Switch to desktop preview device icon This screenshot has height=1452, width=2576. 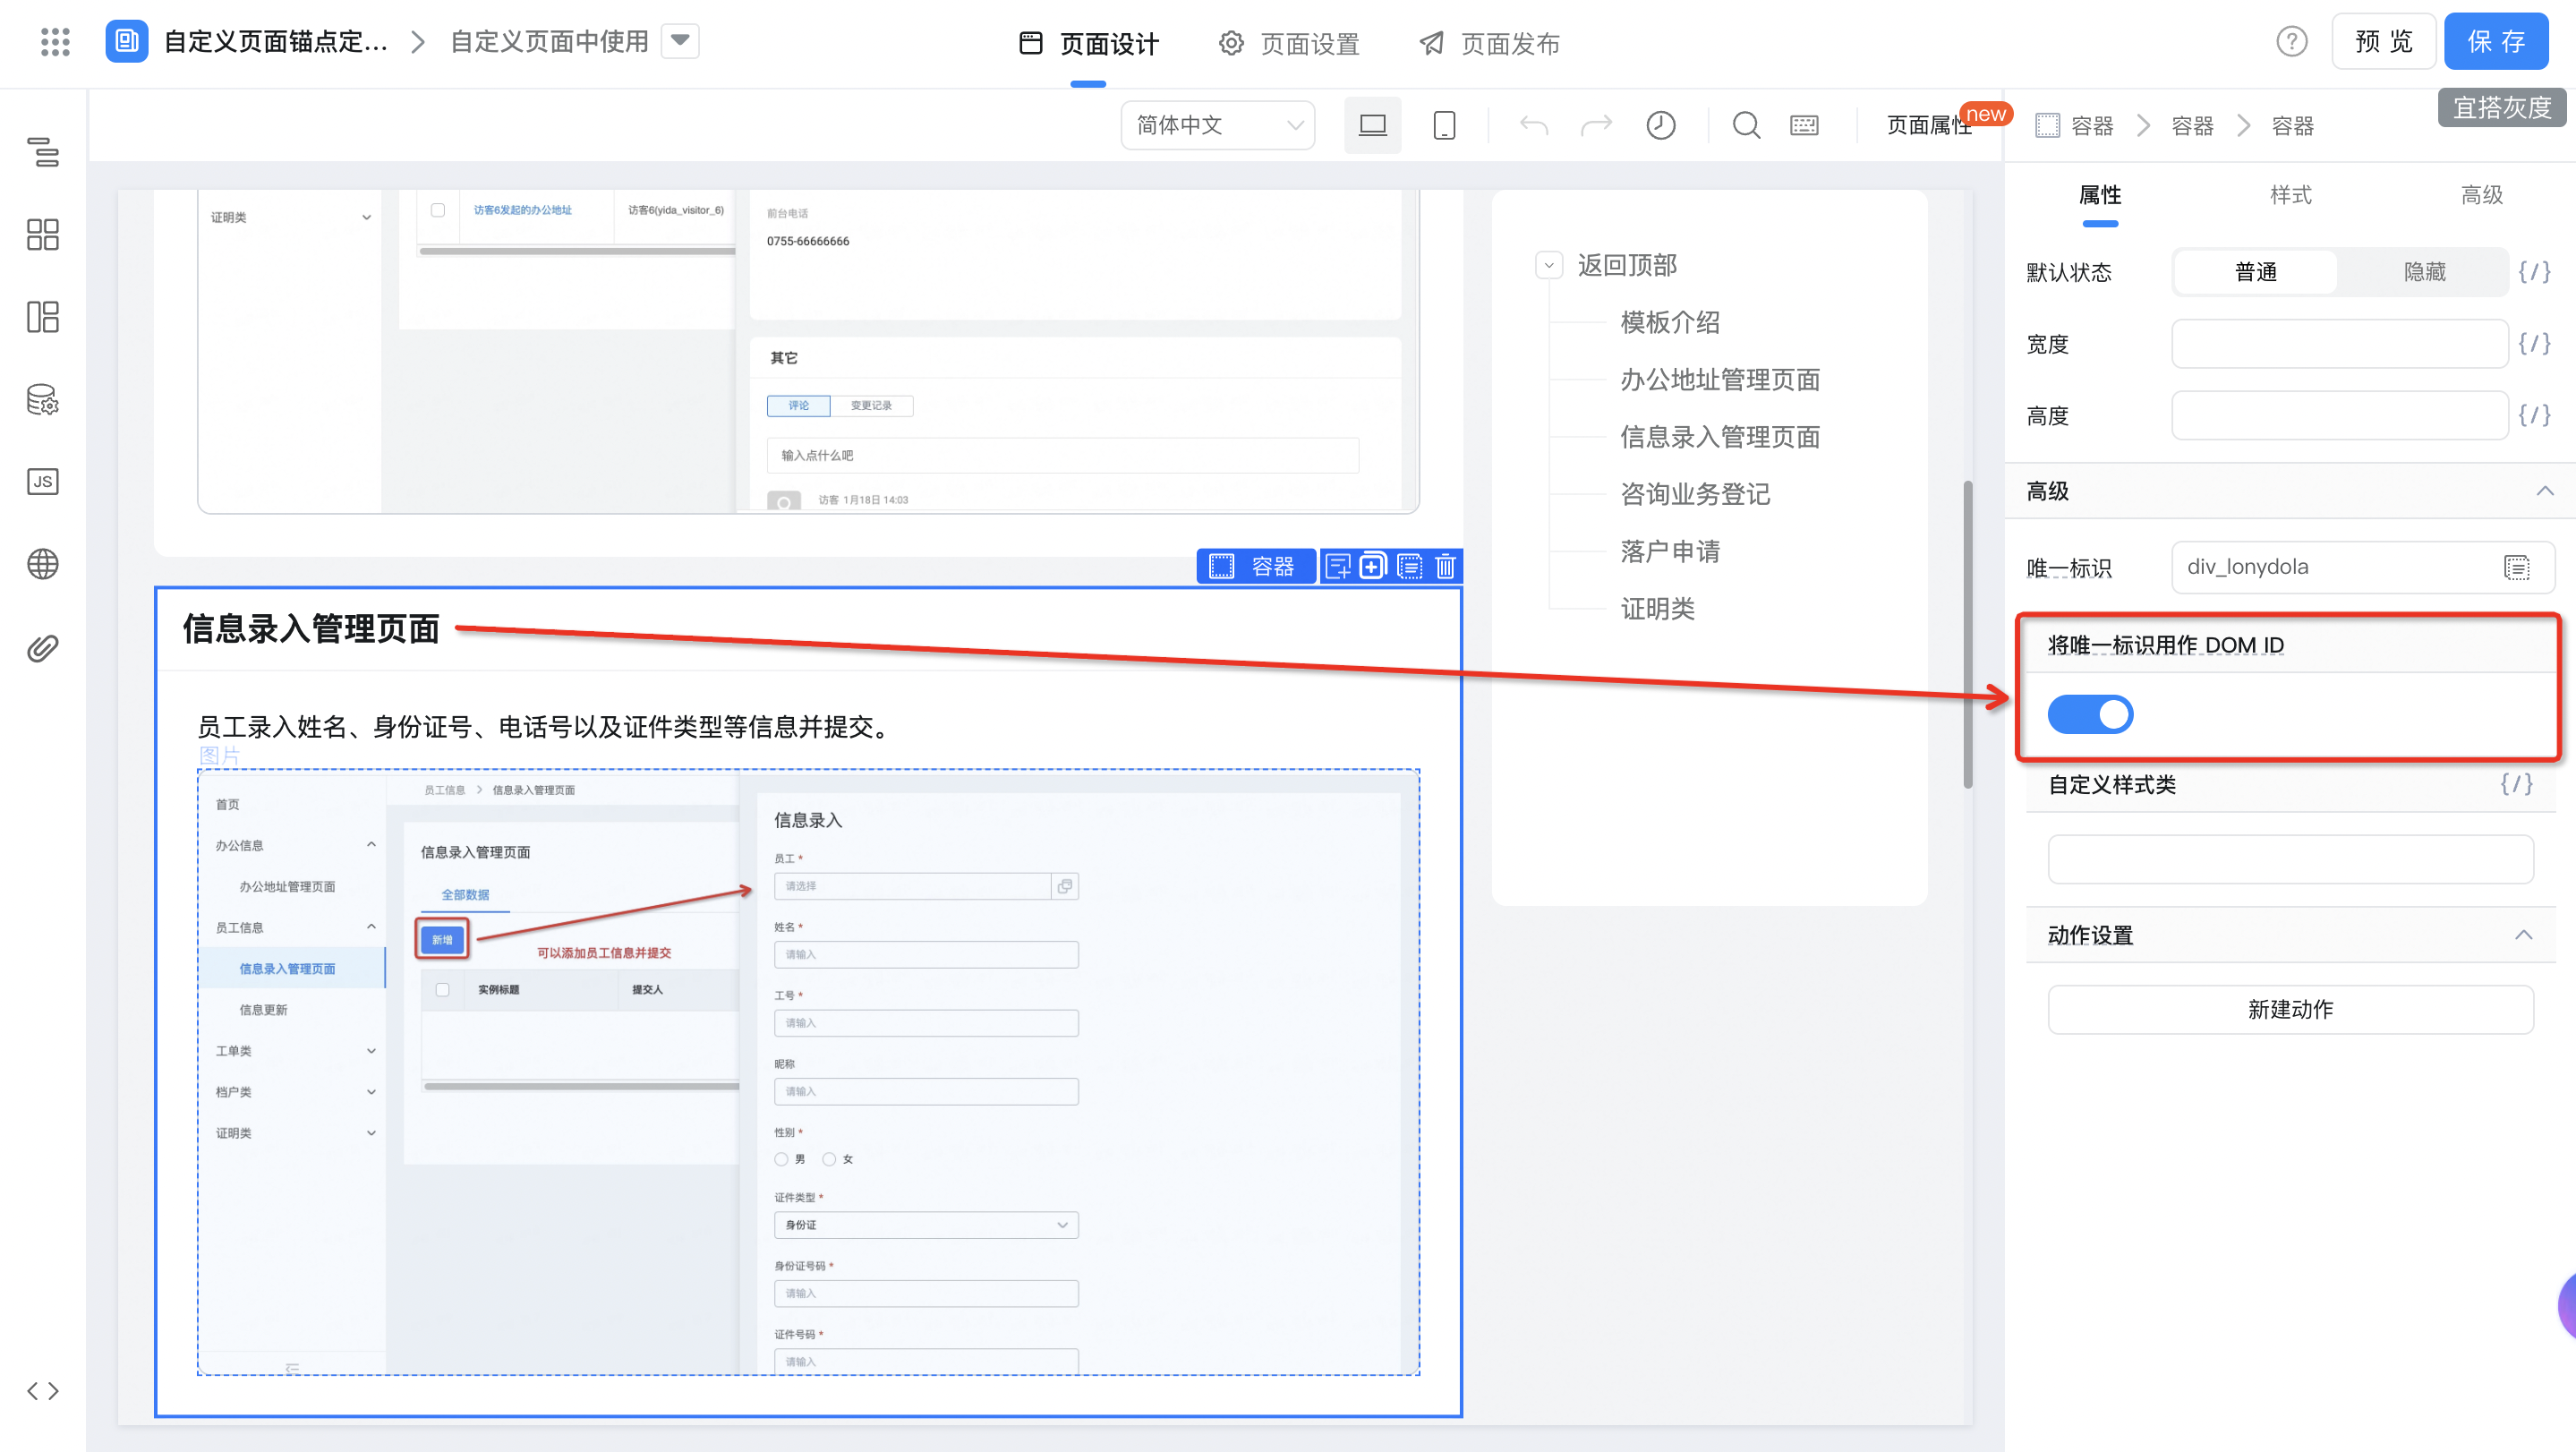point(1372,125)
